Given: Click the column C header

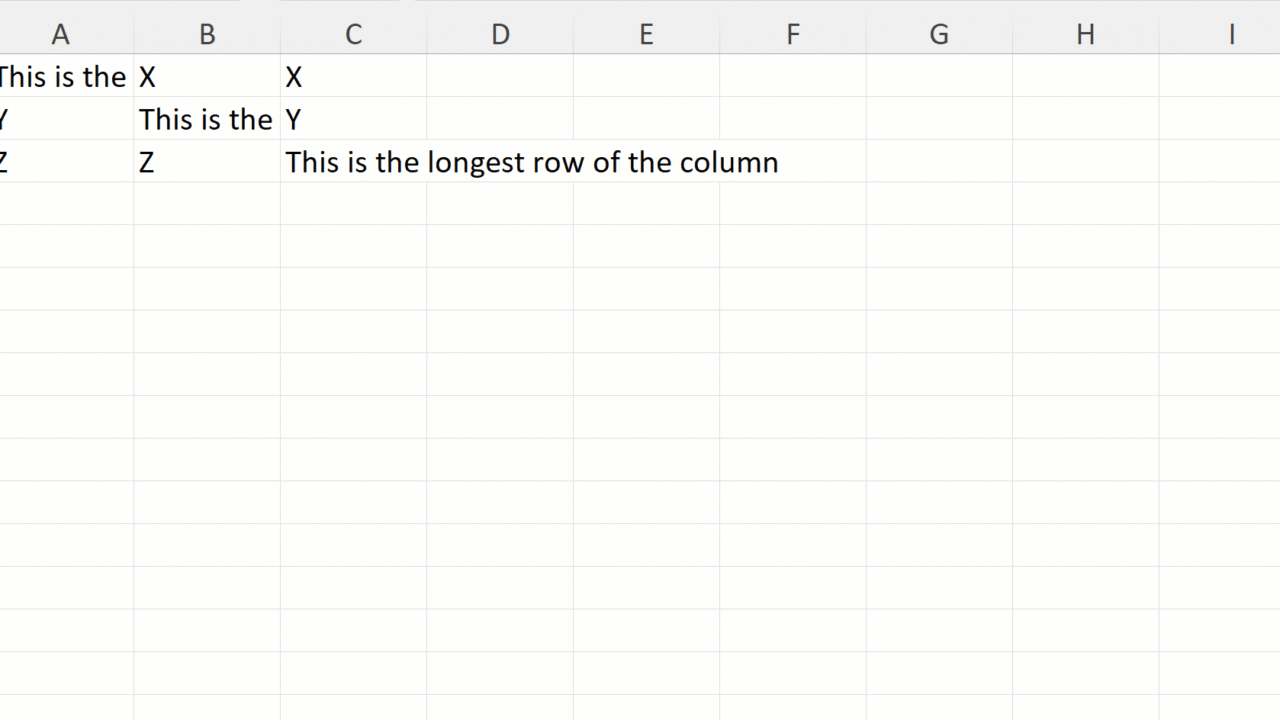Looking at the screenshot, I should (353, 34).
